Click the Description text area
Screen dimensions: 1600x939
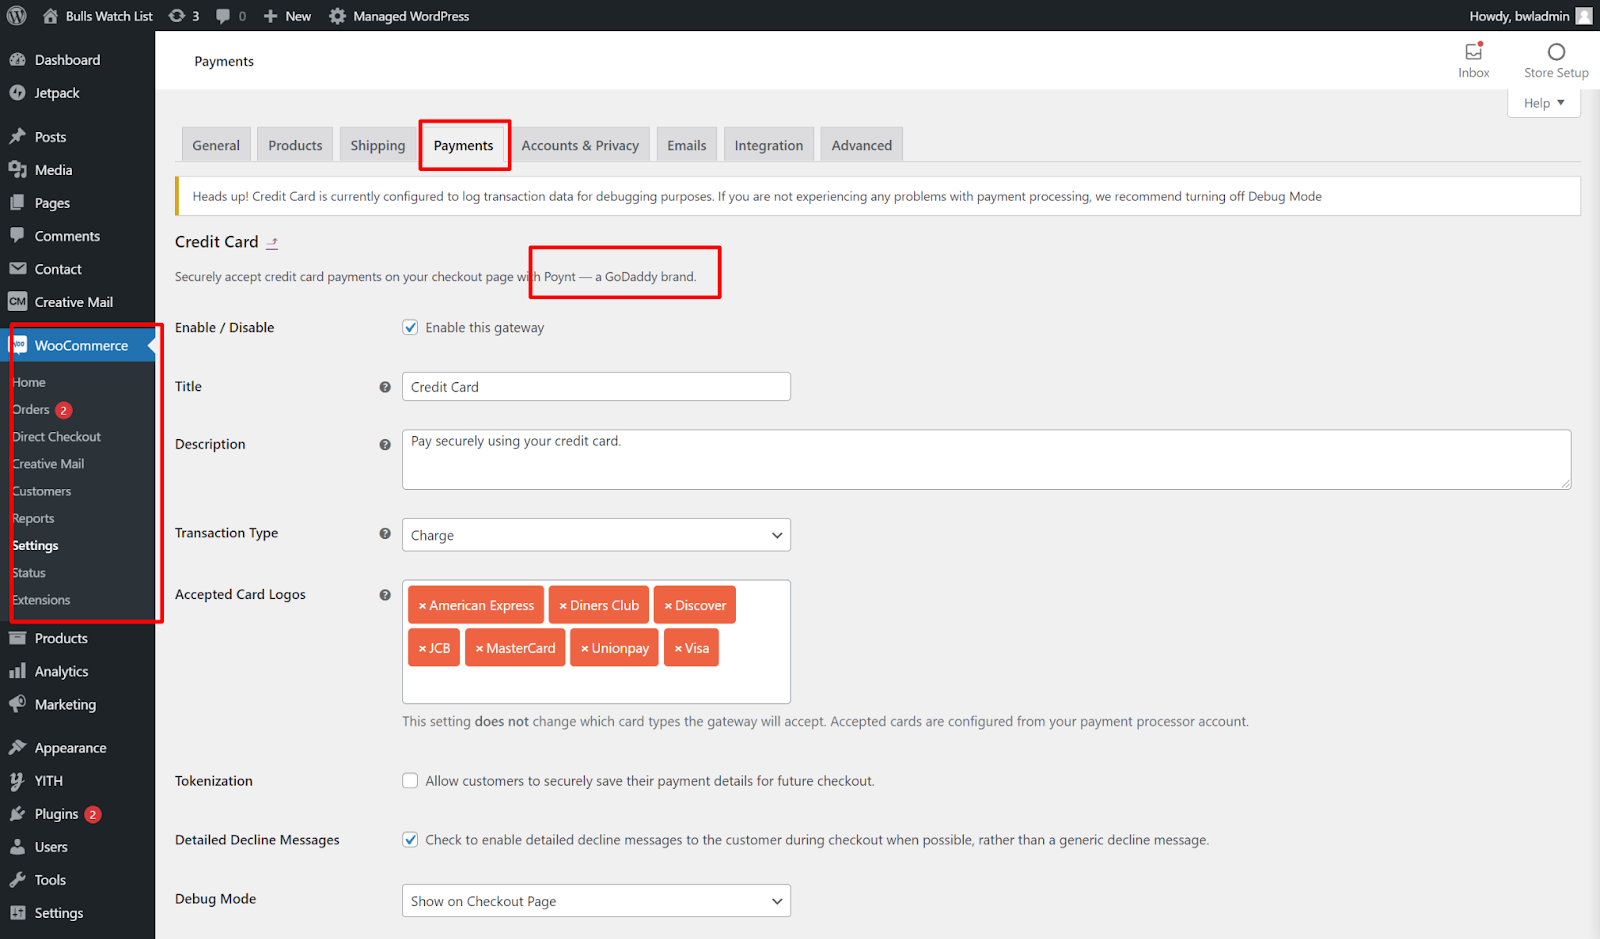[986, 460]
